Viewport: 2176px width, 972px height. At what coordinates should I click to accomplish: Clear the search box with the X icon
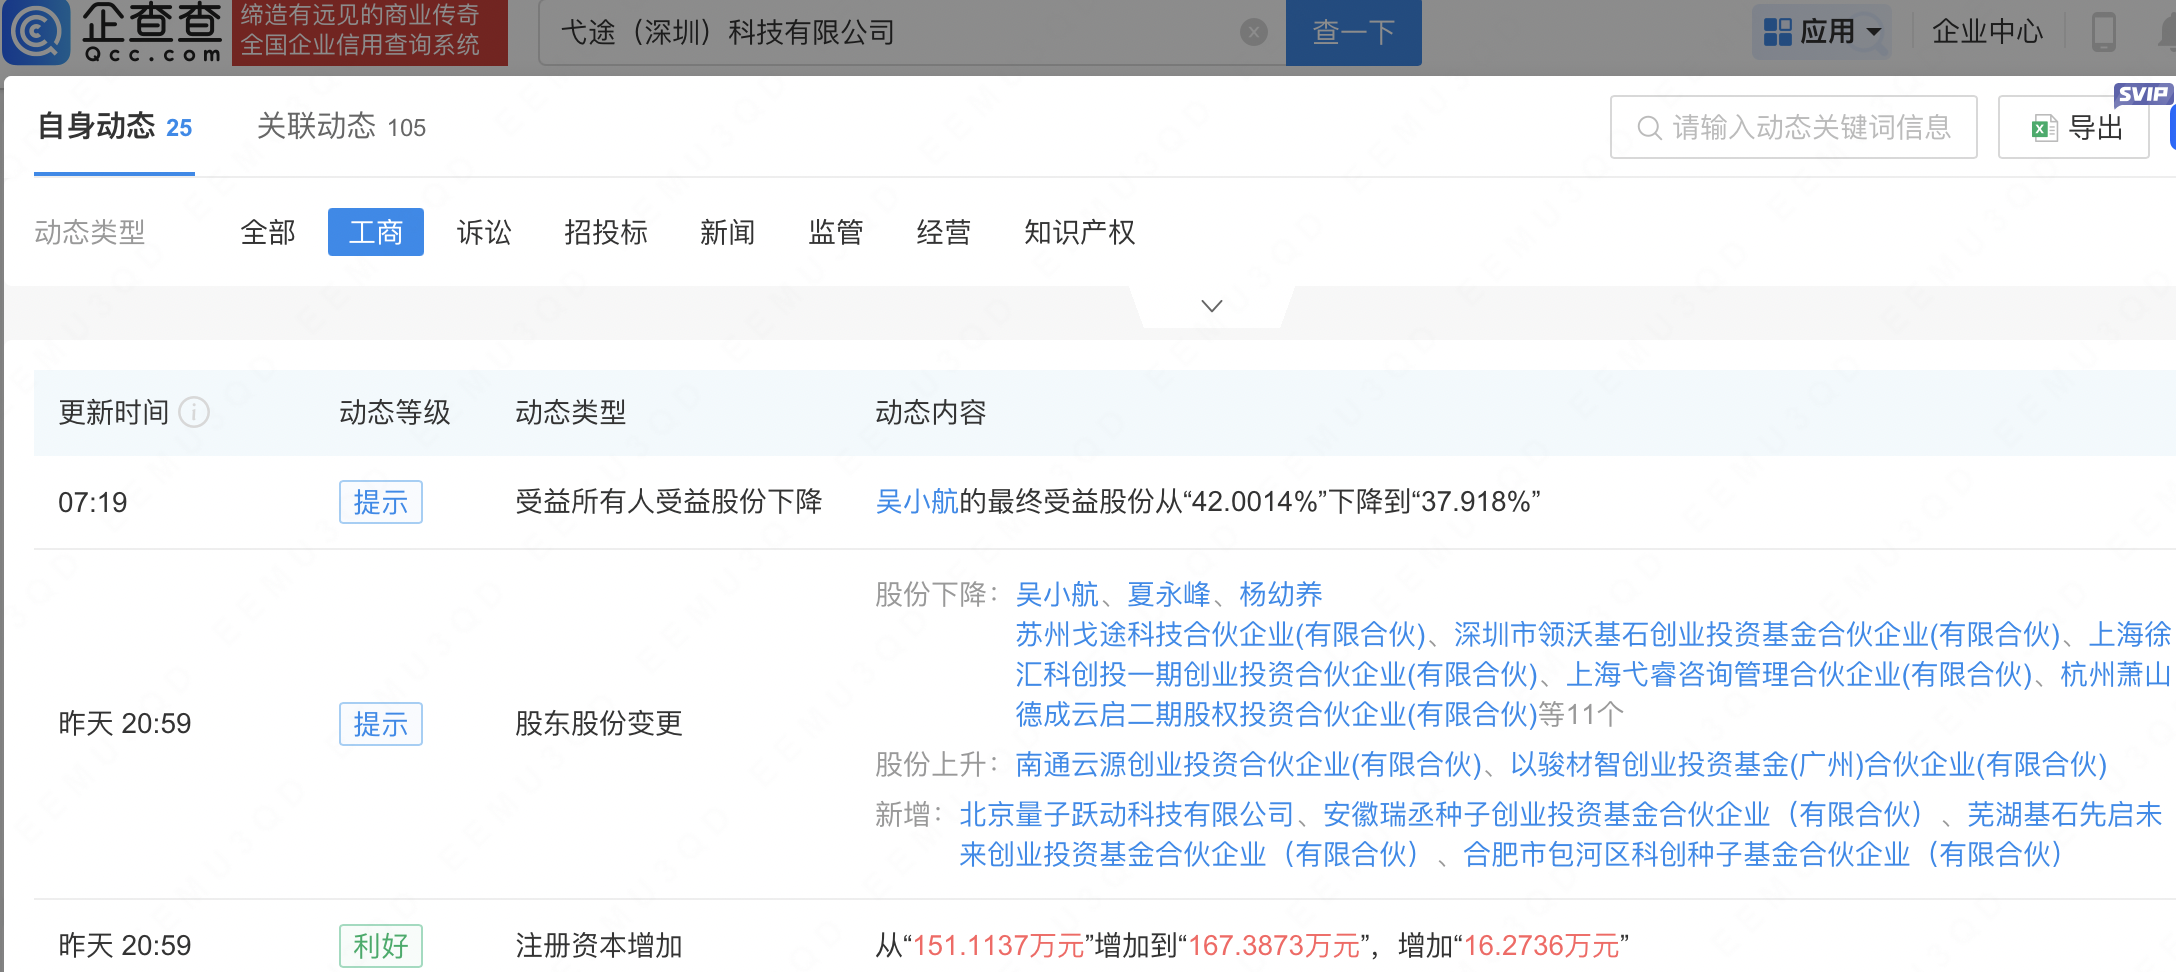(x=1253, y=32)
